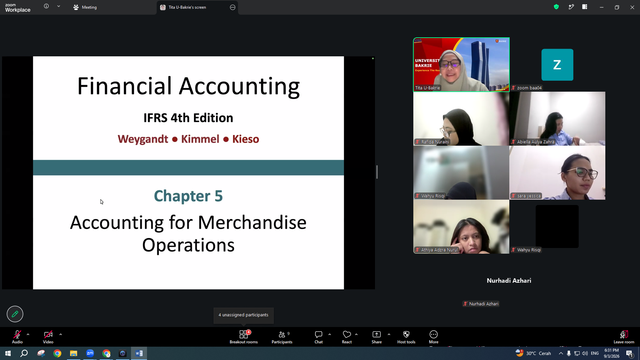
Task: Click the meeting info icon near Workplace
Action: click(x=46, y=7)
